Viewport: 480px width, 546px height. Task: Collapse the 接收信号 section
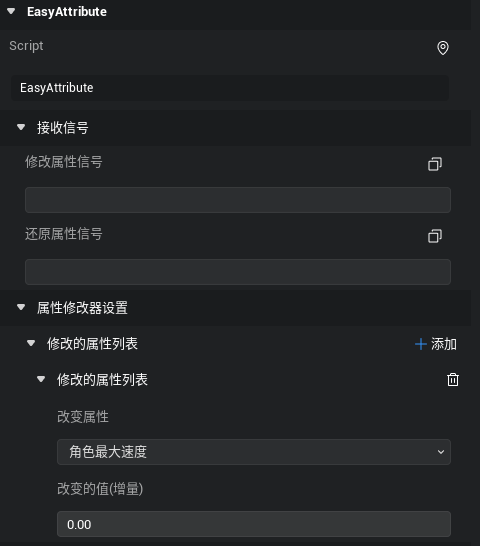point(21,127)
